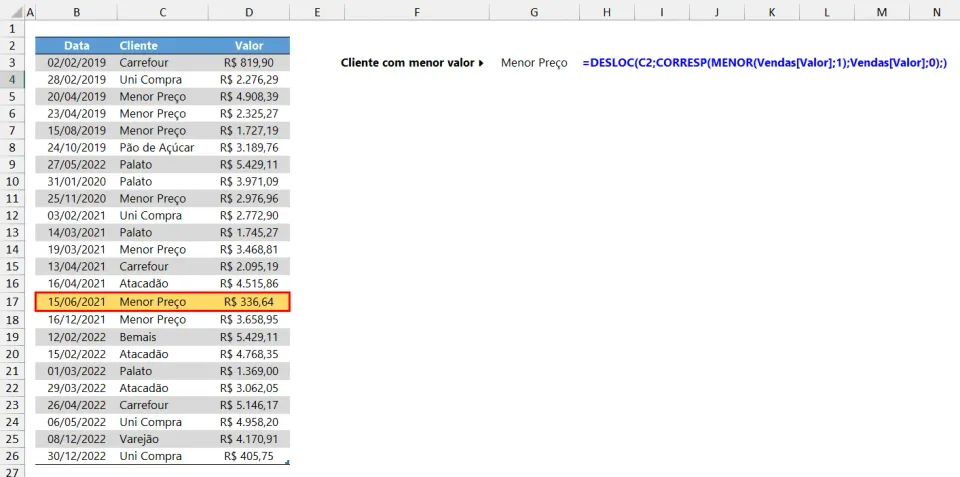Select value cell R$ 3.658,95
This screenshot has width=960, height=477.
249,320
